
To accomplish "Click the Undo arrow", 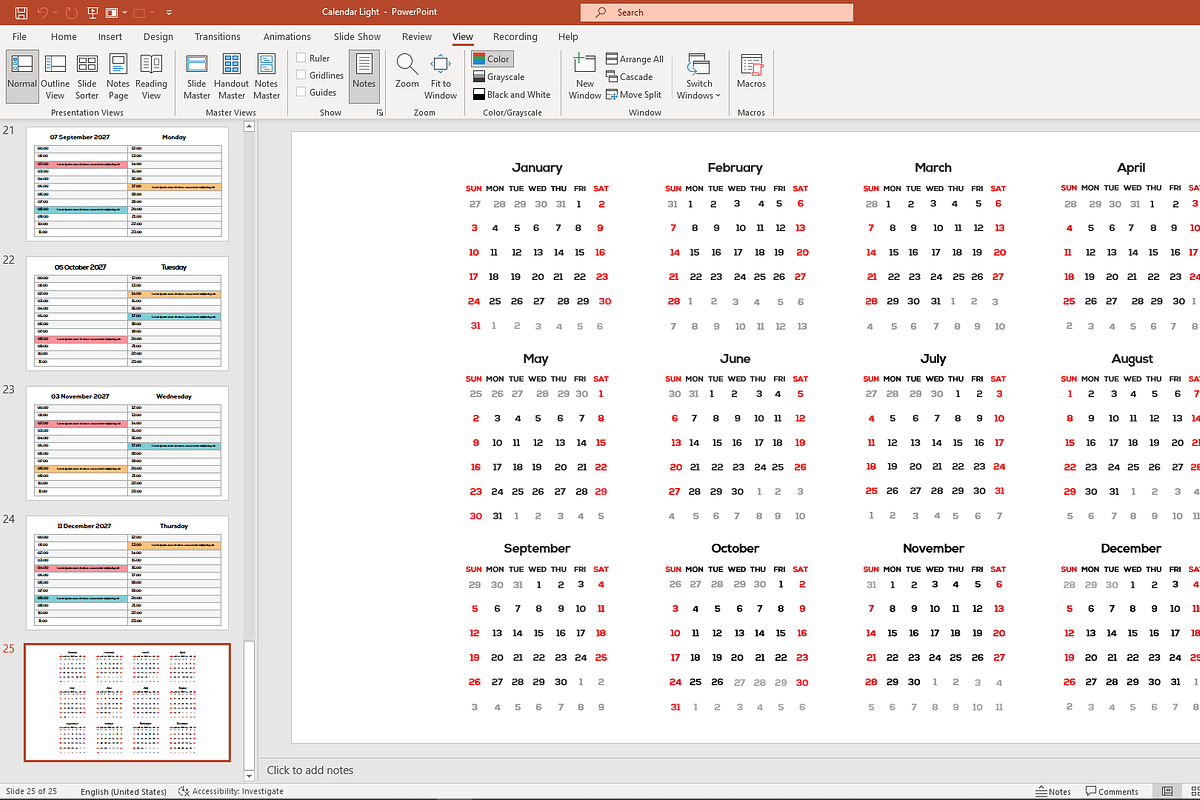I will coord(43,13).
